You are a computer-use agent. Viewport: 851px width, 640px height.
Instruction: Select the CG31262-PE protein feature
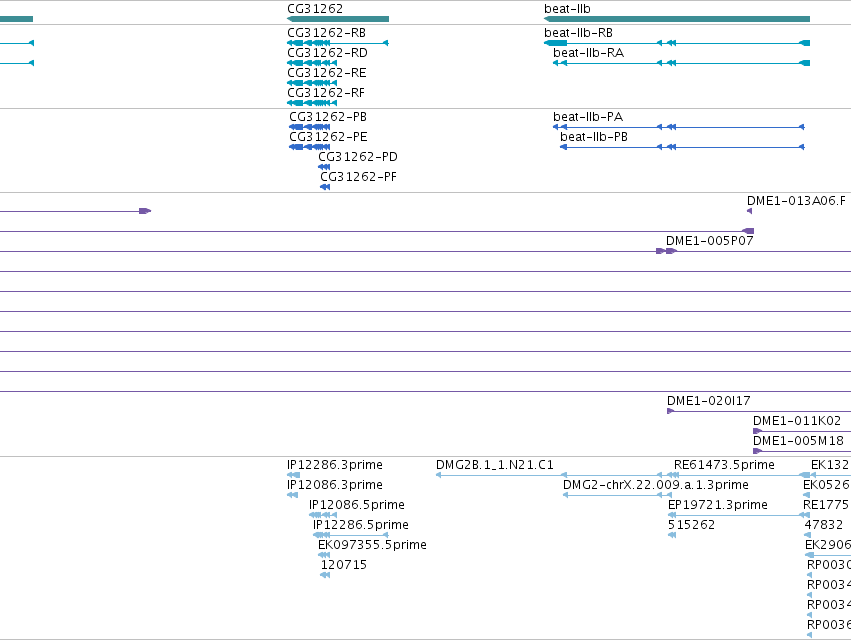coord(309,147)
